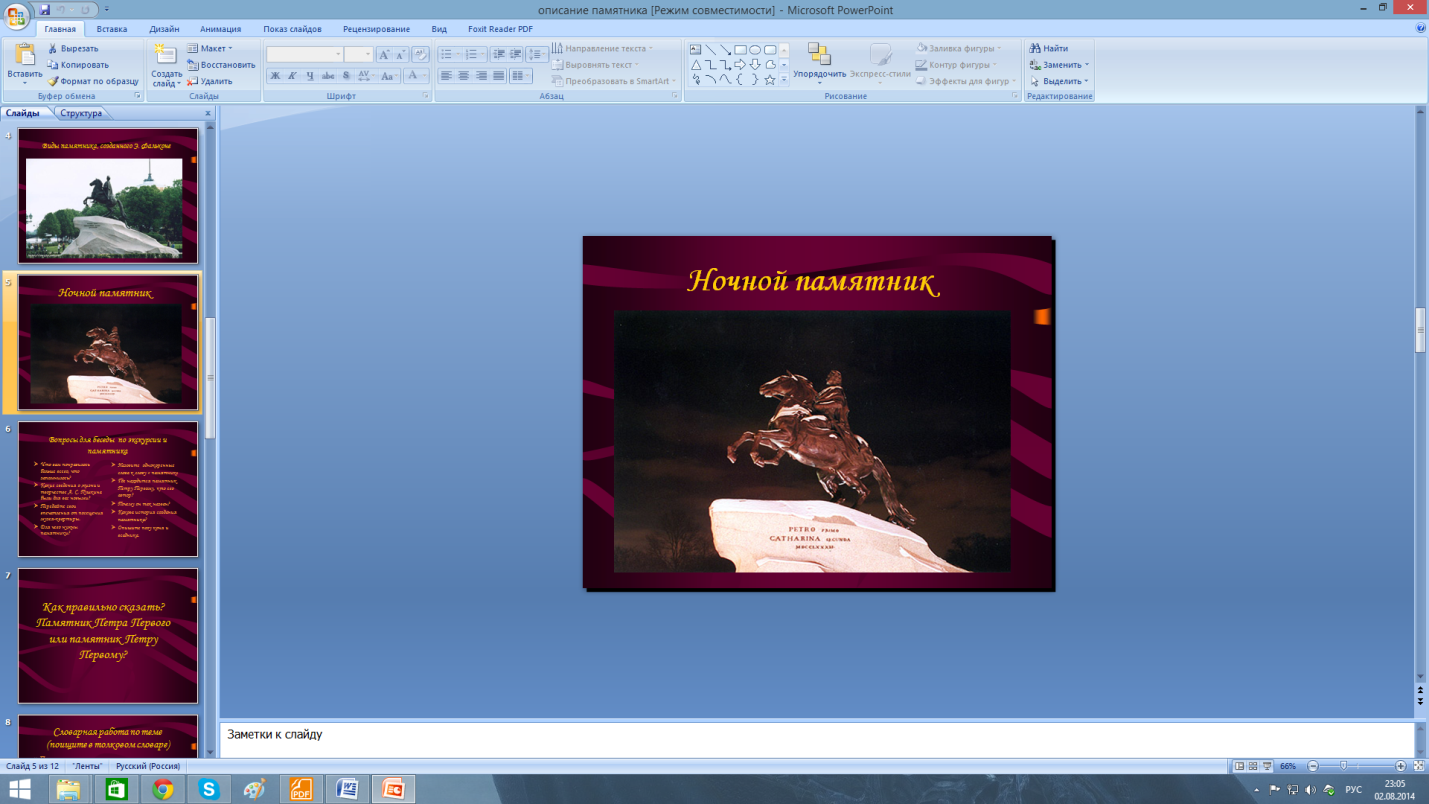Zoom out with minus button
This screenshot has width=1429, height=804.
coord(1313,766)
